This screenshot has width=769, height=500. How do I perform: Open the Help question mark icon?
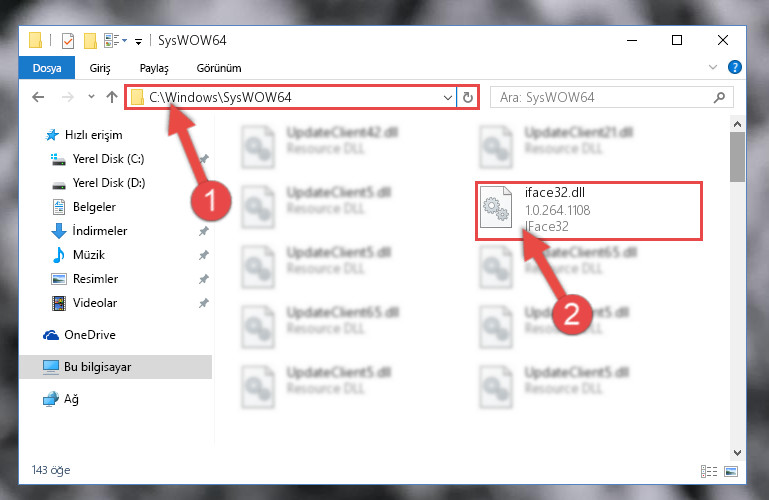[x=734, y=67]
